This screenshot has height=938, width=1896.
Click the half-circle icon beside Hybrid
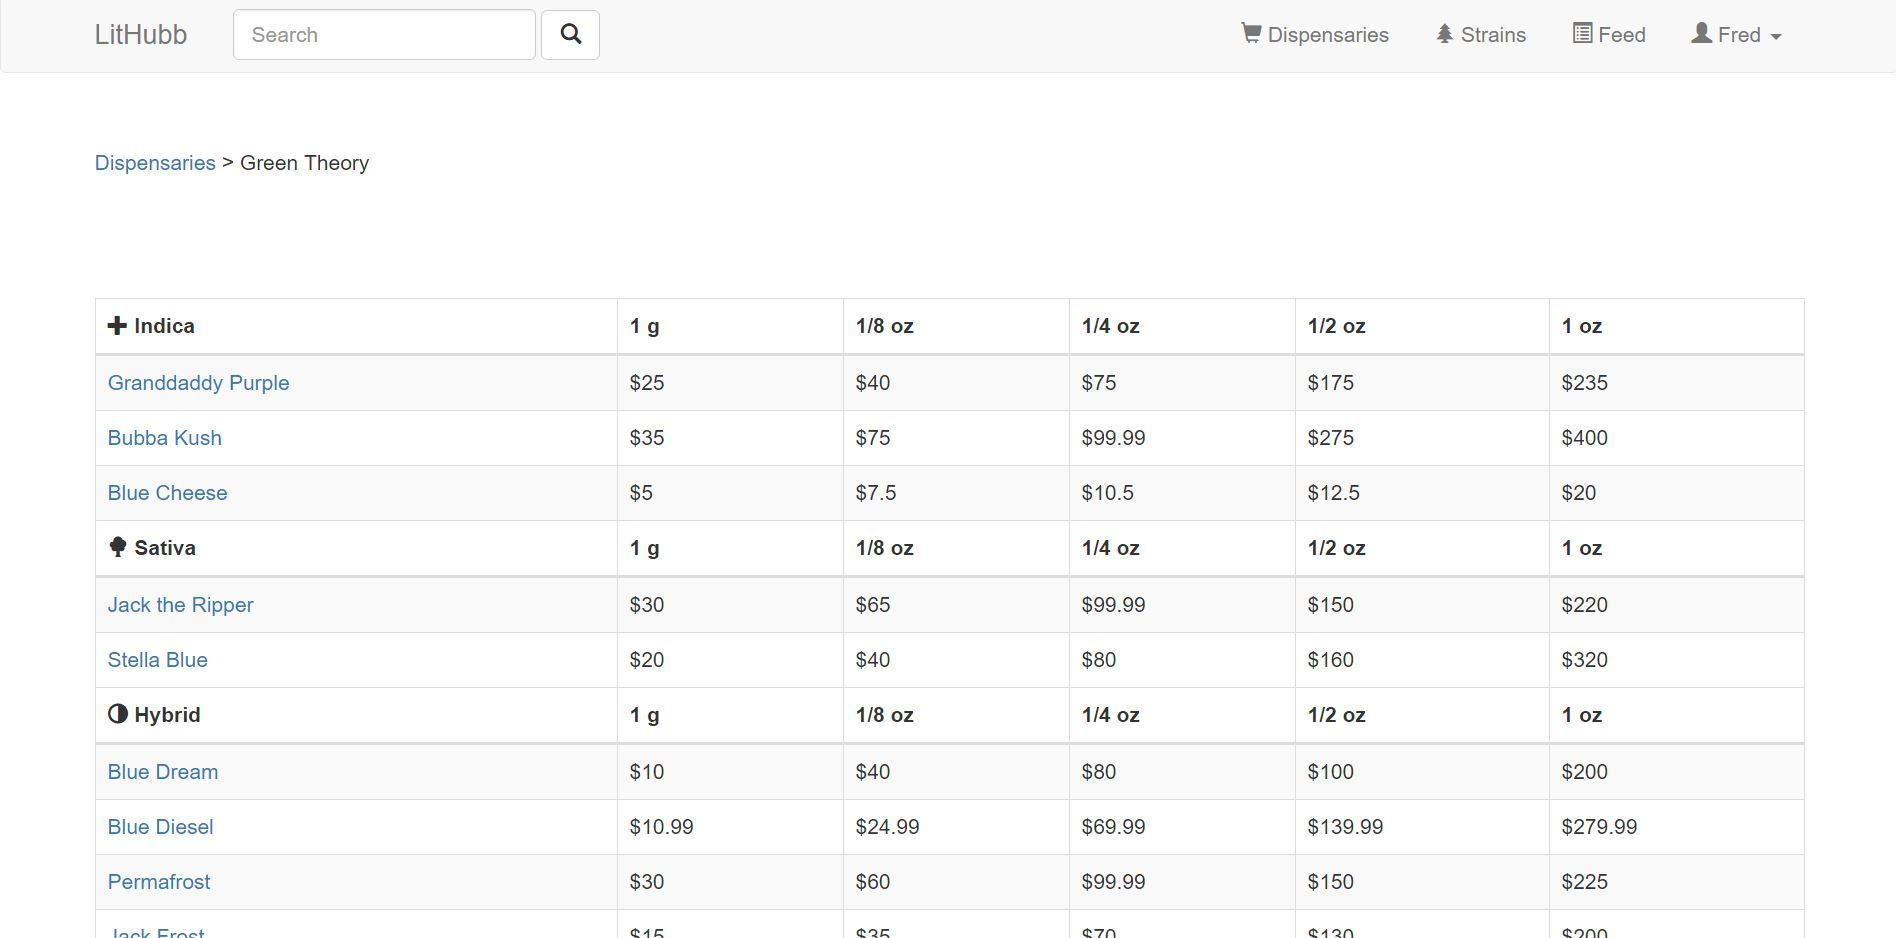click(118, 714)
